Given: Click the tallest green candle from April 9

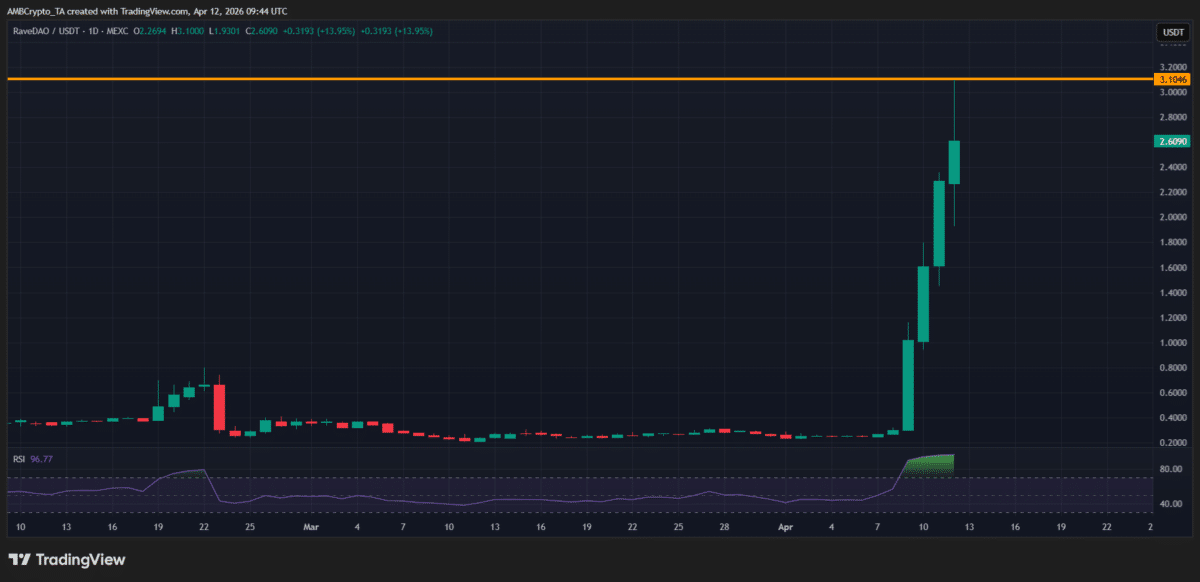Looking at the screenshot, I should click(x=908, y=385).
